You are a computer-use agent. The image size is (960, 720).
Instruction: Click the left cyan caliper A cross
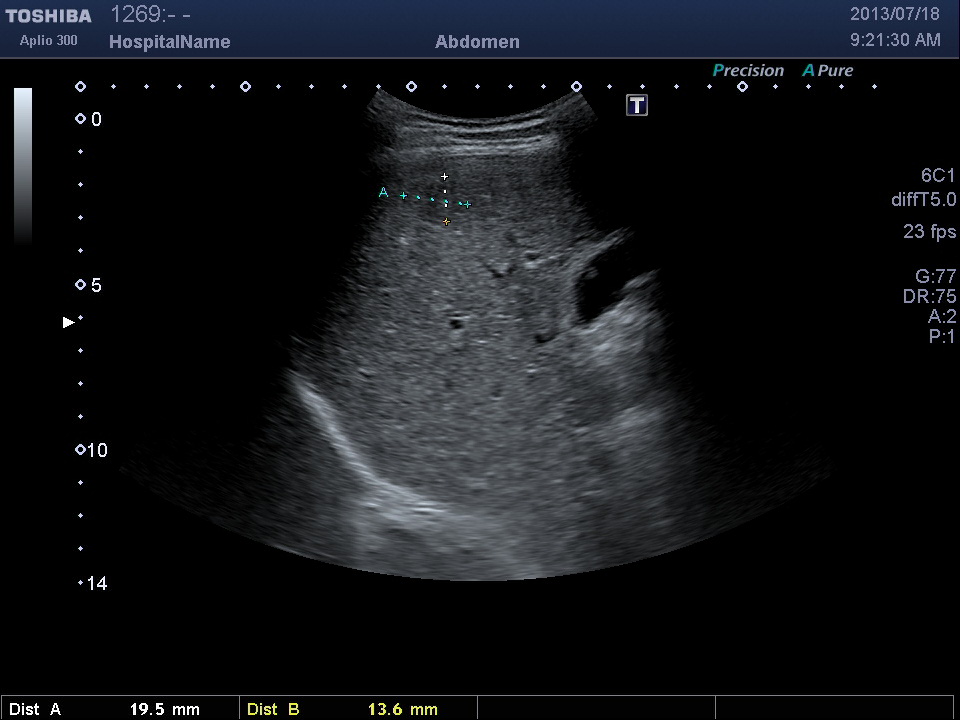[x=404, y=196]
